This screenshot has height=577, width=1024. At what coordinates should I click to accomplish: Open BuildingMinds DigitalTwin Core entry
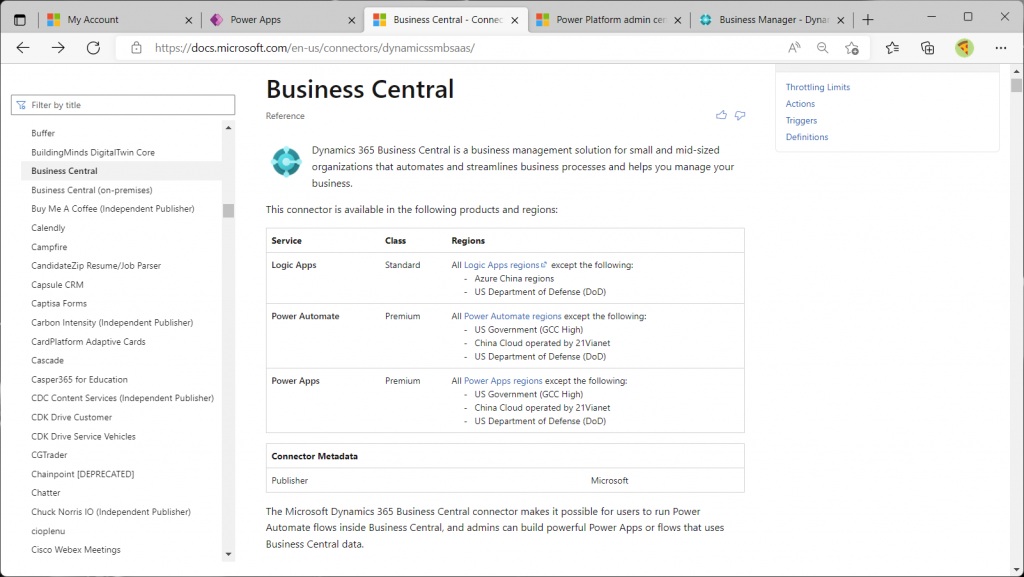pyautogui.click(x=93, y=152)
